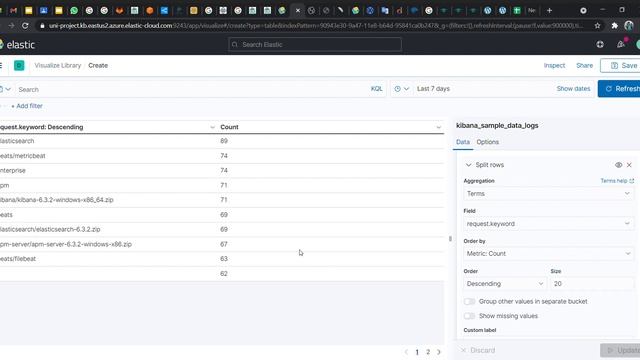Click Show dates link
Image resolution: width=640 pixels, height=360 pixels.
click(x=573, y=89)
